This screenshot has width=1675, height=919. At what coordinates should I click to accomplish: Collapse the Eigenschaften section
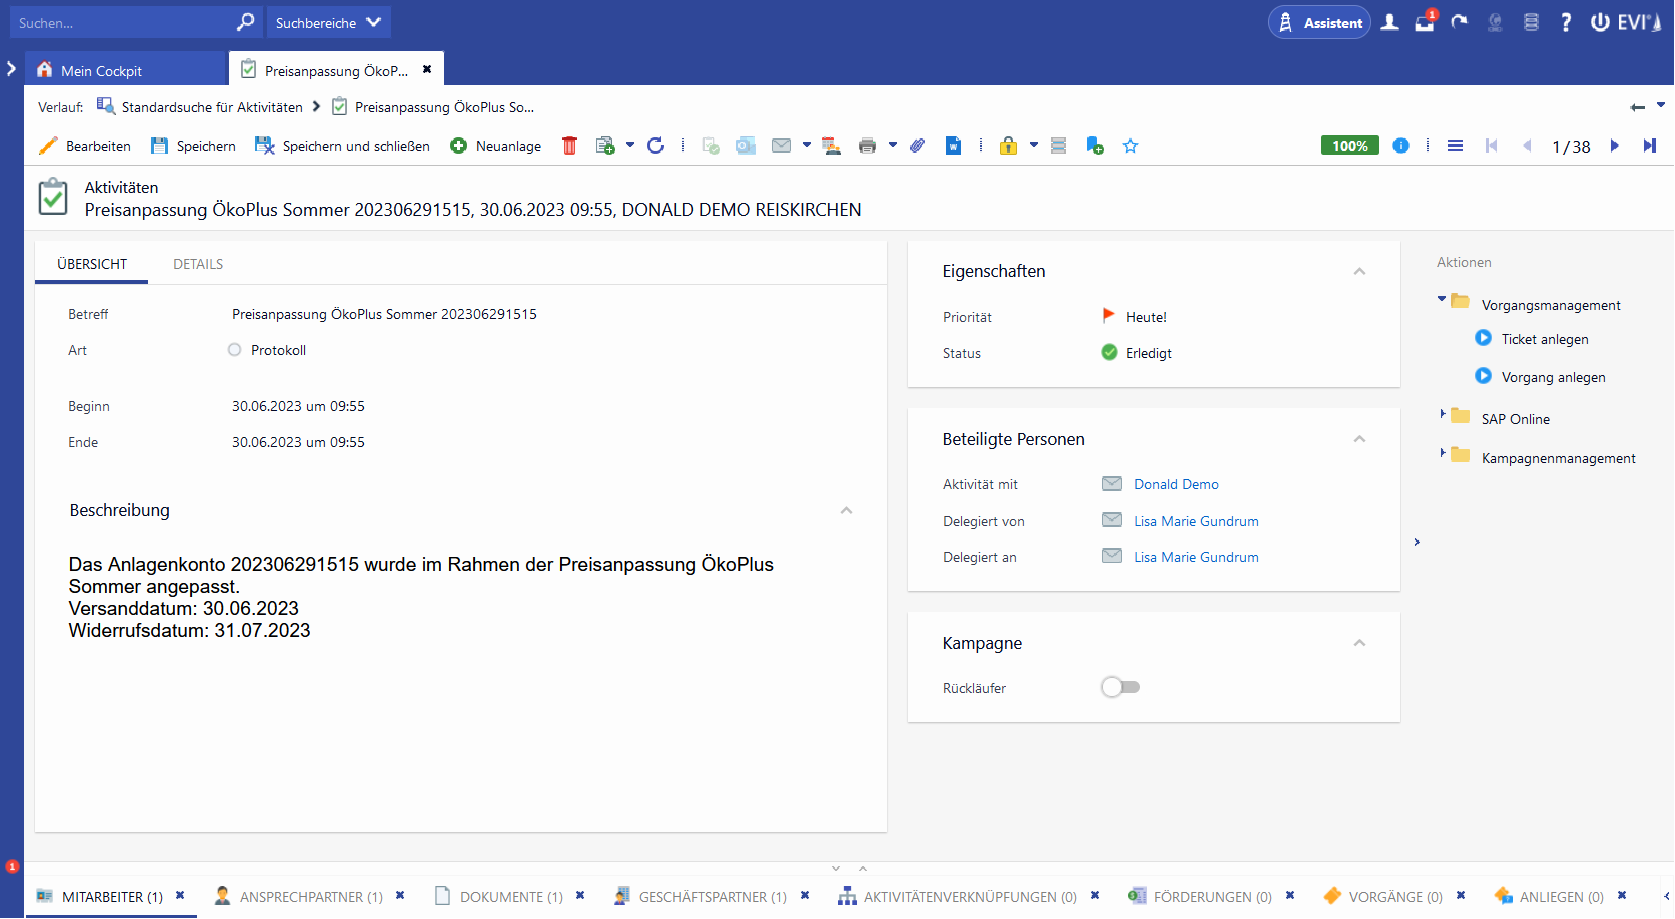[x=1359, y=272]
